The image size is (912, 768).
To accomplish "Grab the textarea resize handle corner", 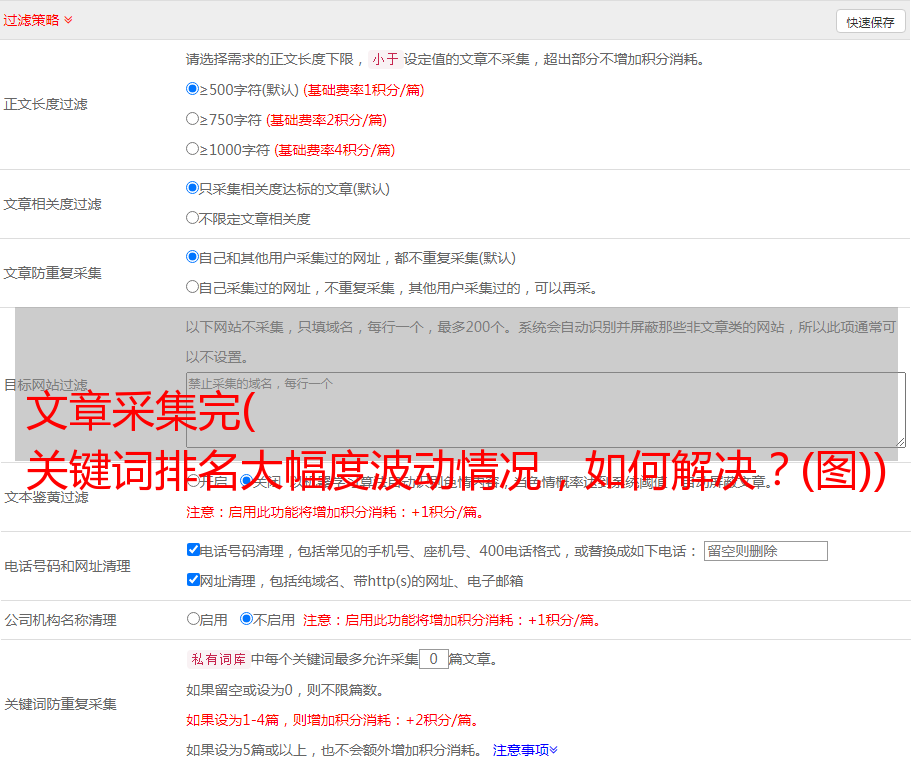I will (900, 442).
